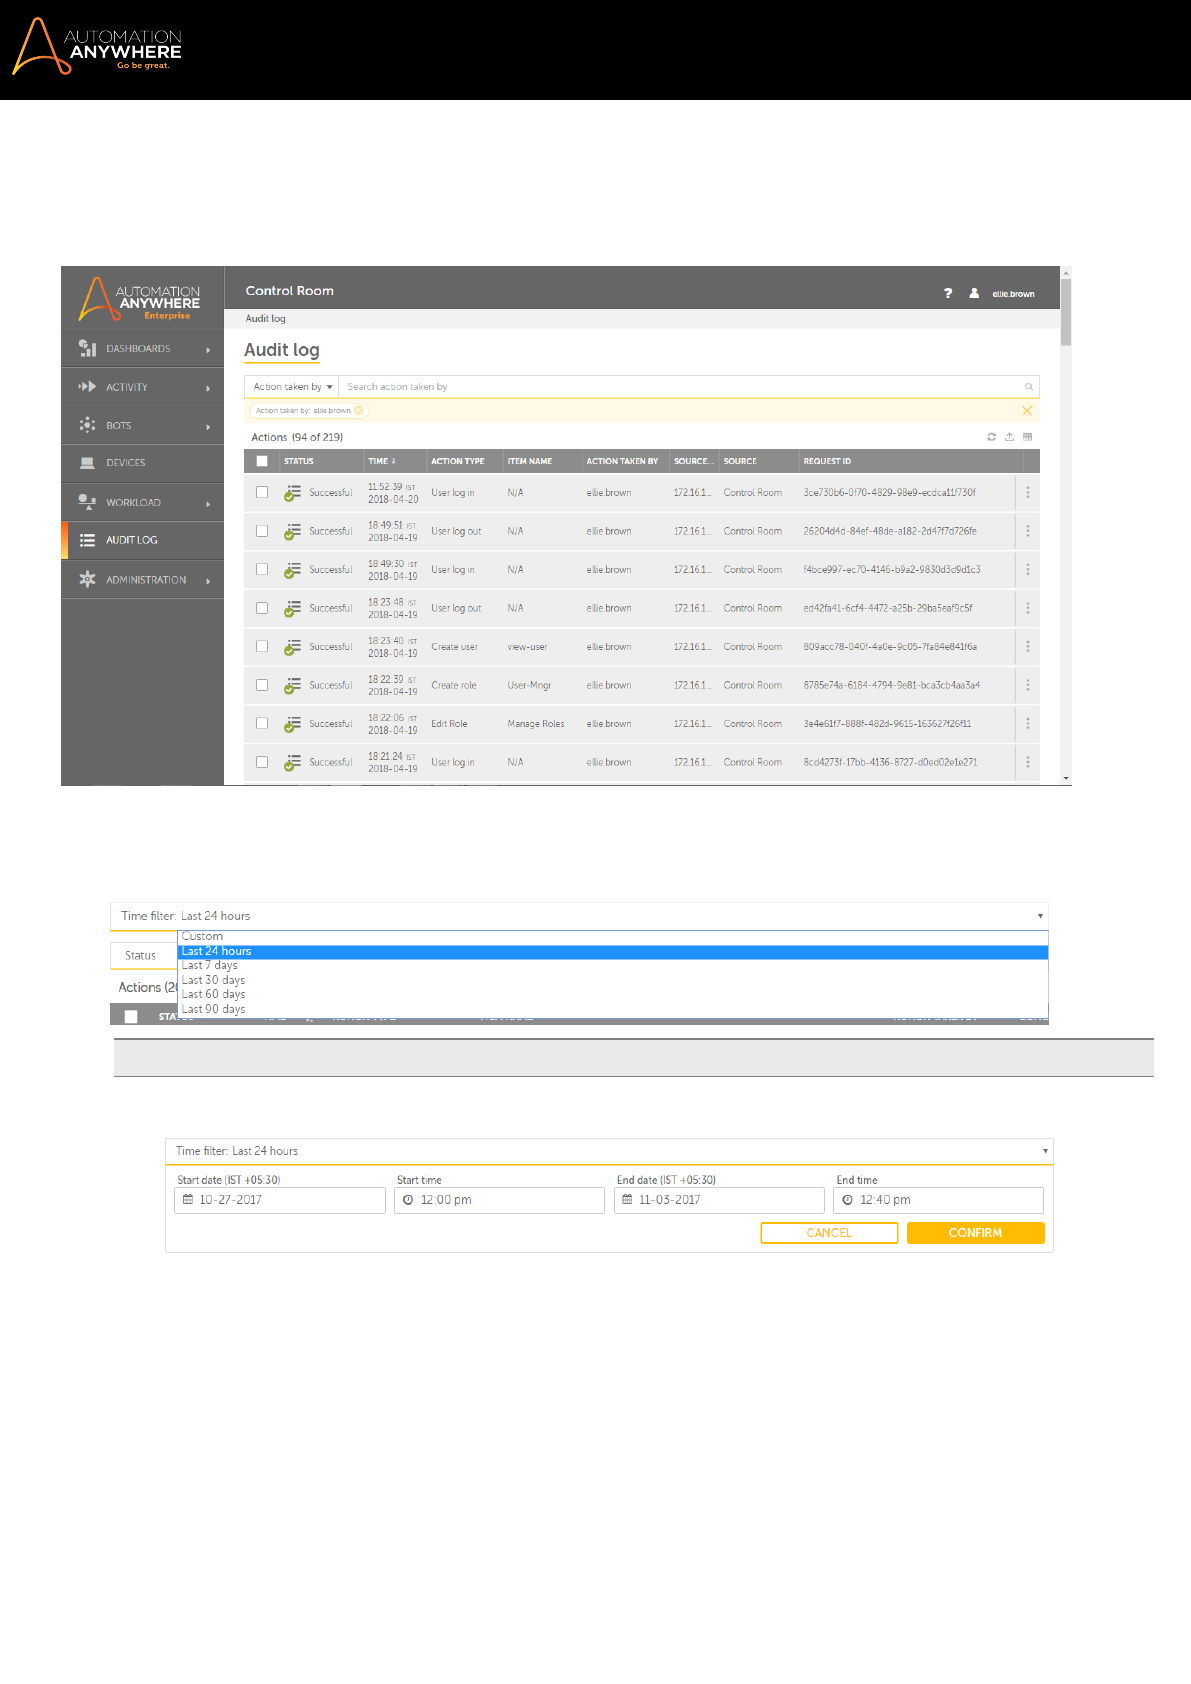Open the ellie.brown user profile icon
The width and height of the screenshot is (1191, 1684).
point(974,293)
